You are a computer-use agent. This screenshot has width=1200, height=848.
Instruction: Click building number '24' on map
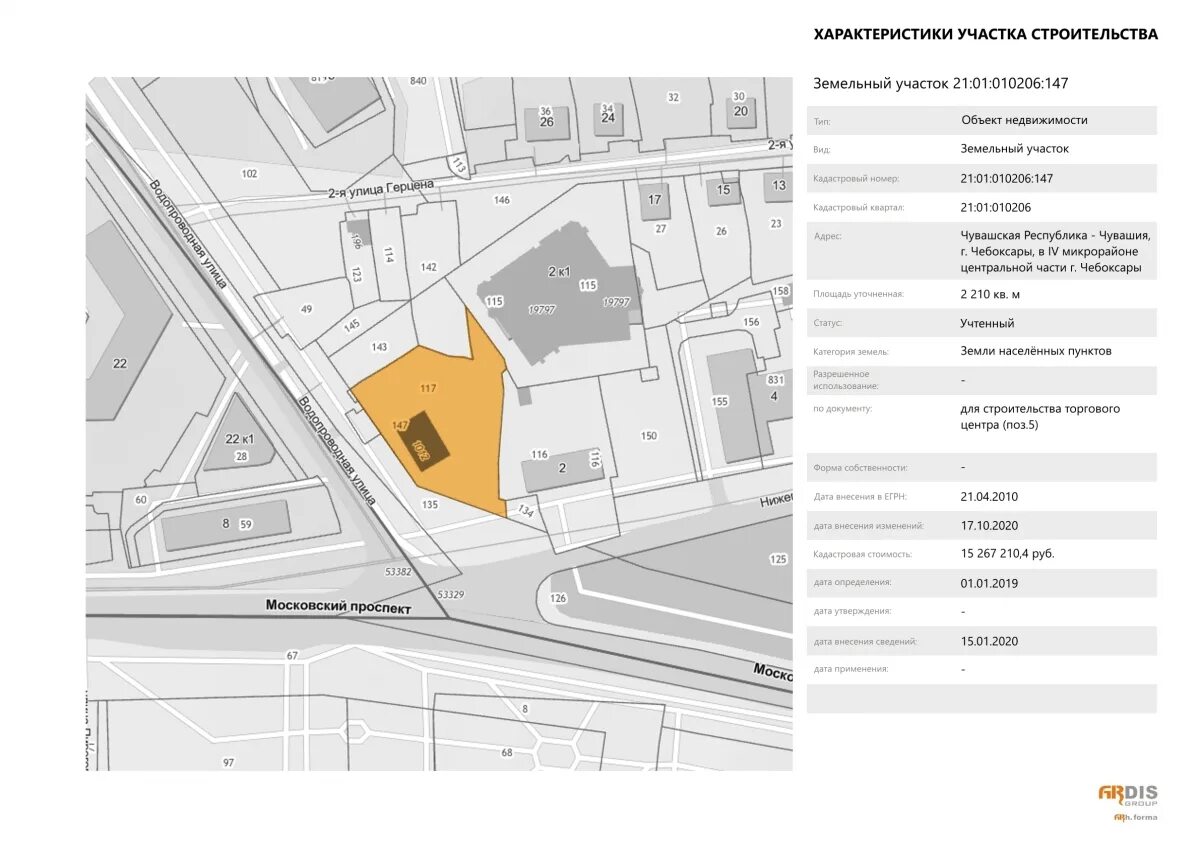[607, 117]
